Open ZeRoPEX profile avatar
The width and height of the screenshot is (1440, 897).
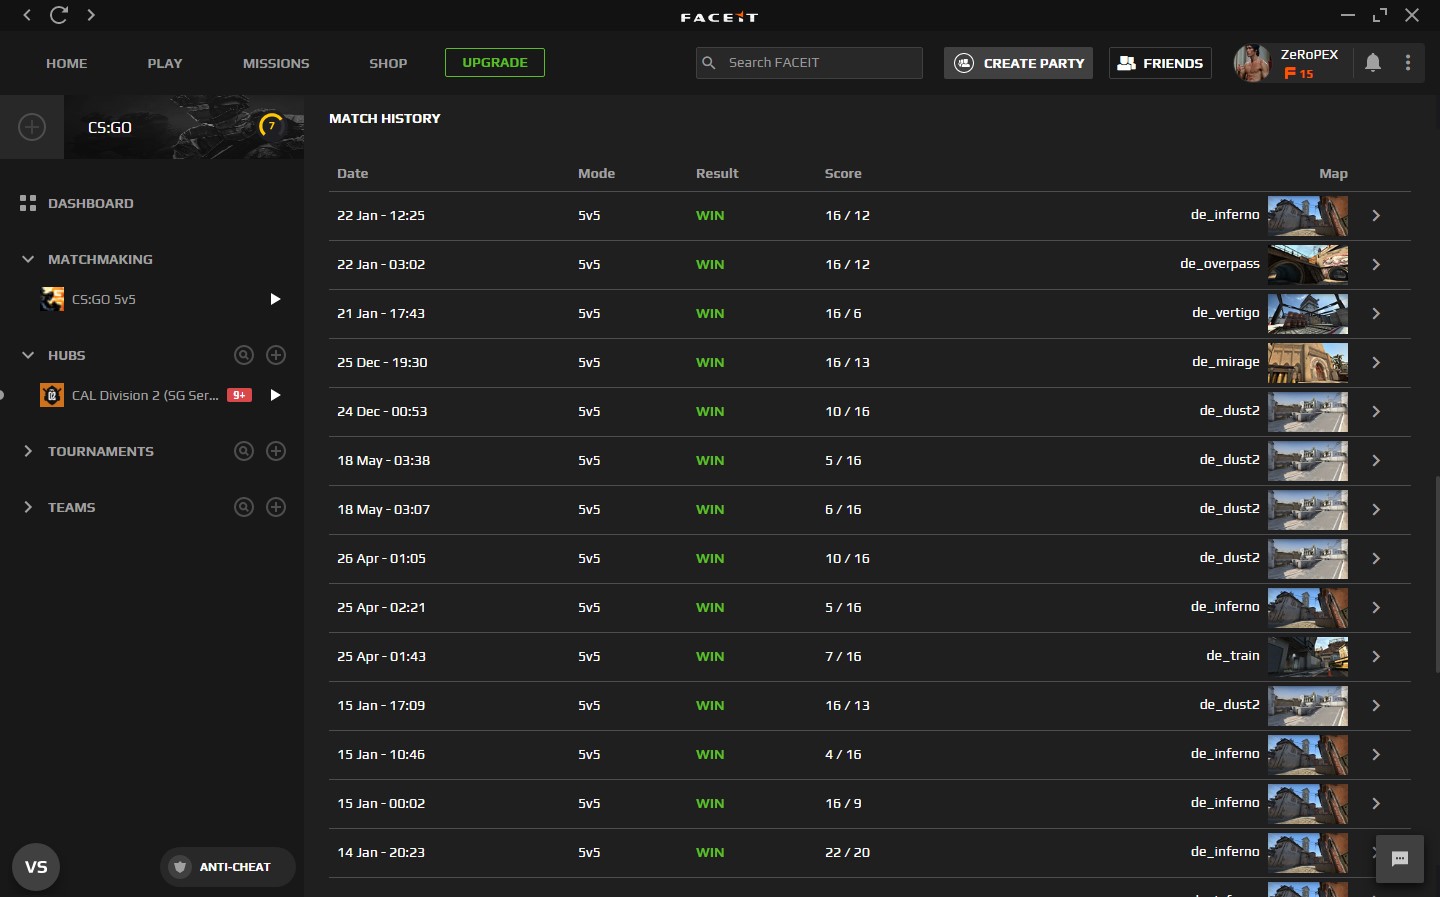(1252, 63)
